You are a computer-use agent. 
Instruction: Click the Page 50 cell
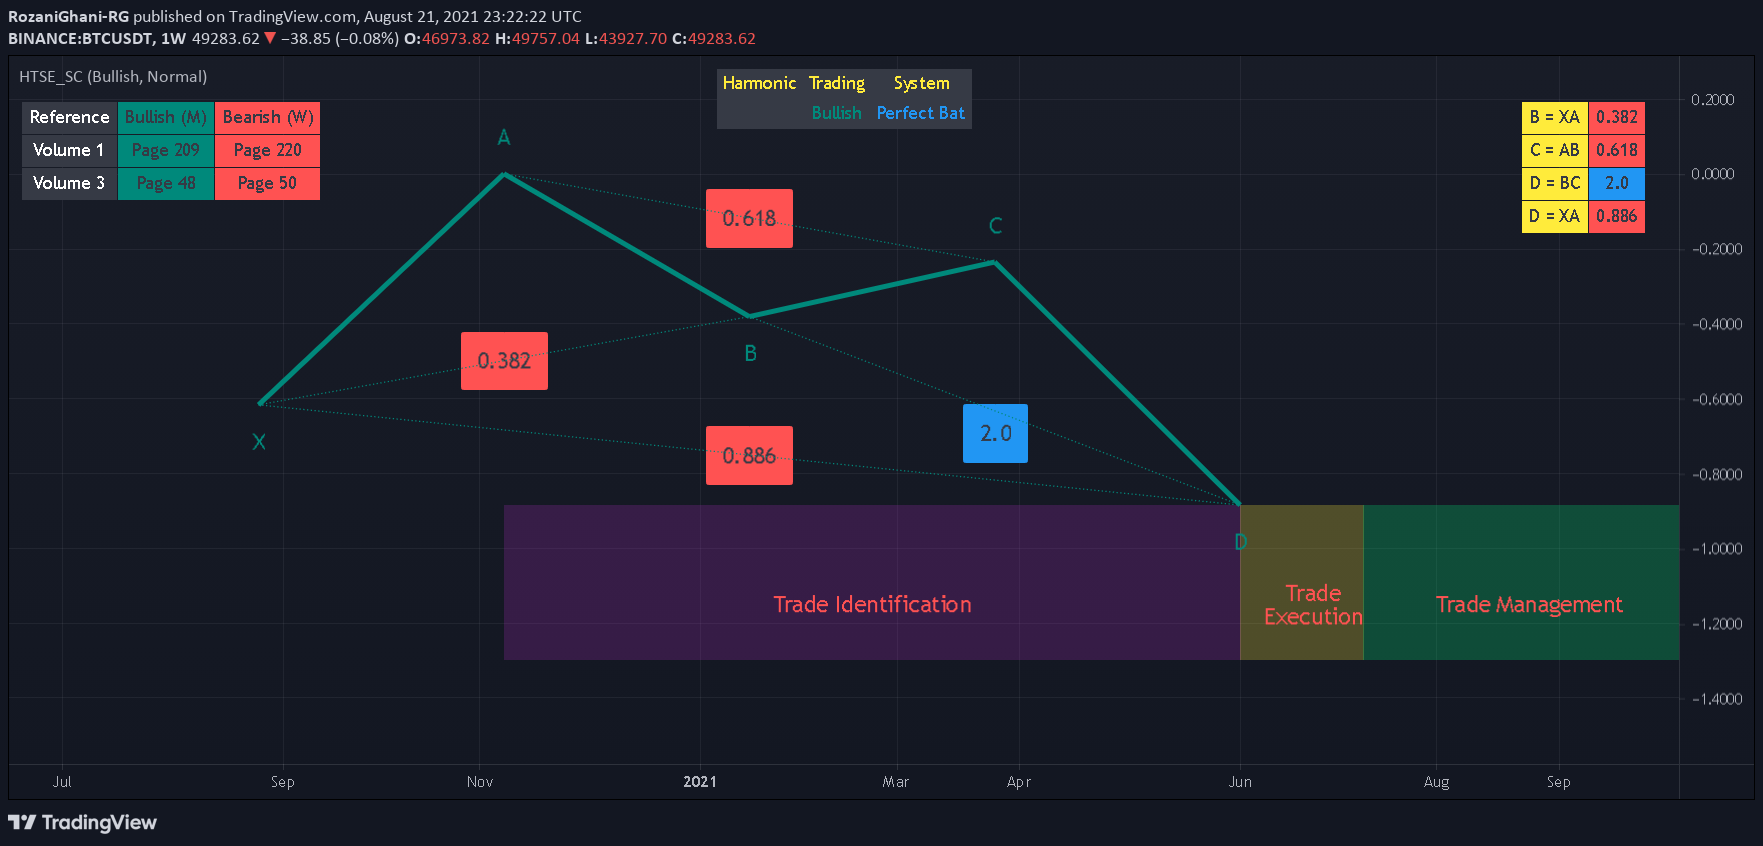click(268, 183)
